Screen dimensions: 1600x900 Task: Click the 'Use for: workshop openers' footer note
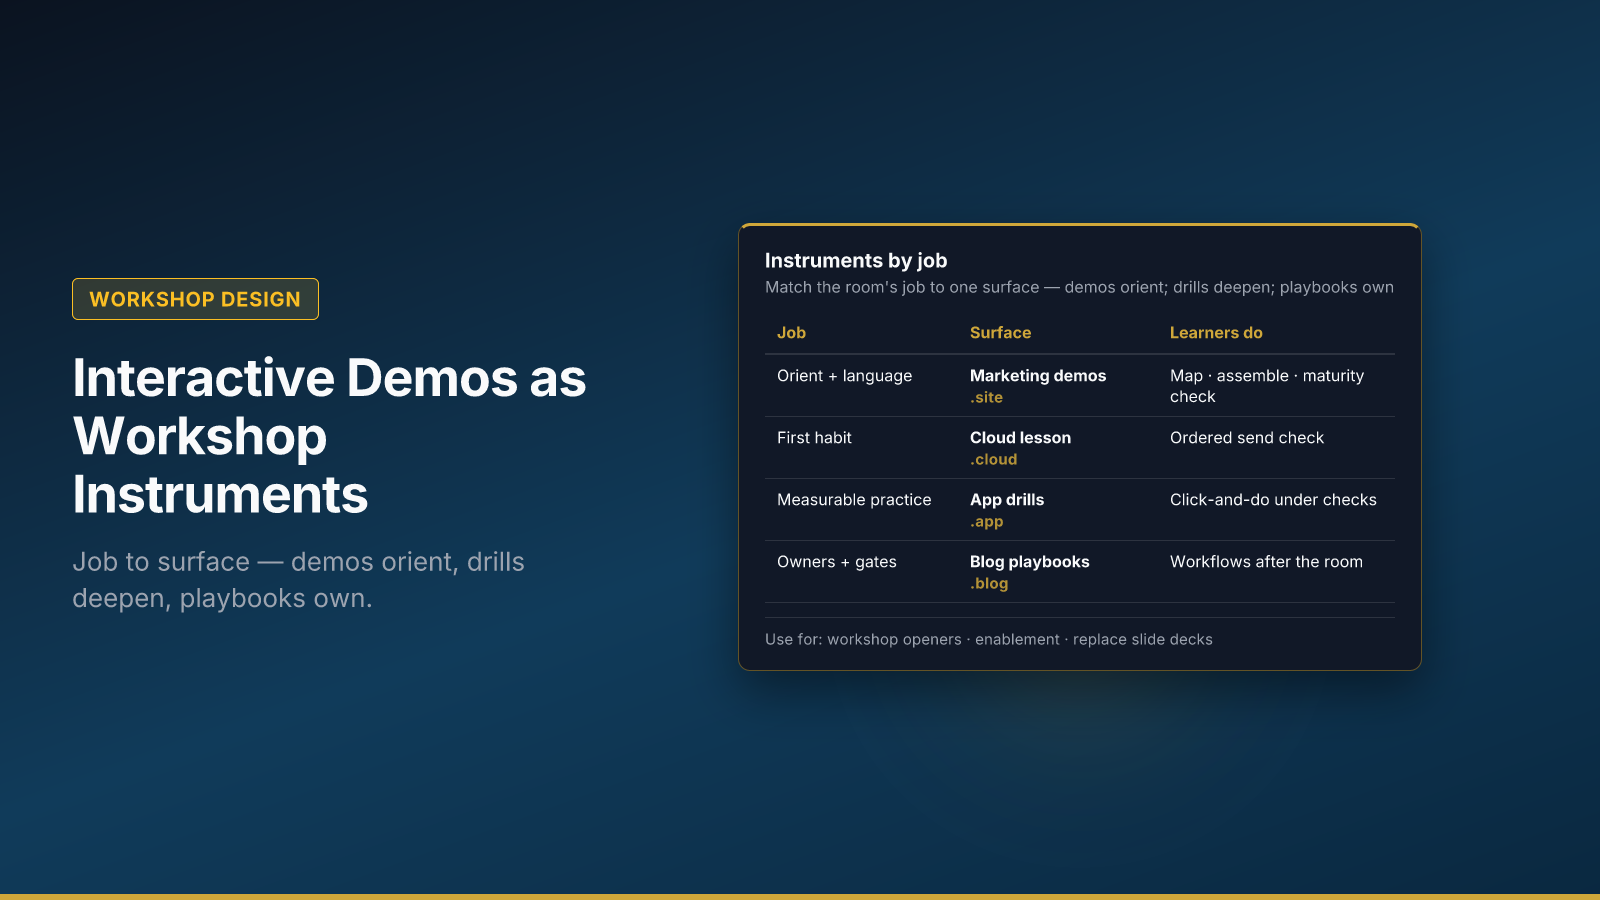click(989, 640)
